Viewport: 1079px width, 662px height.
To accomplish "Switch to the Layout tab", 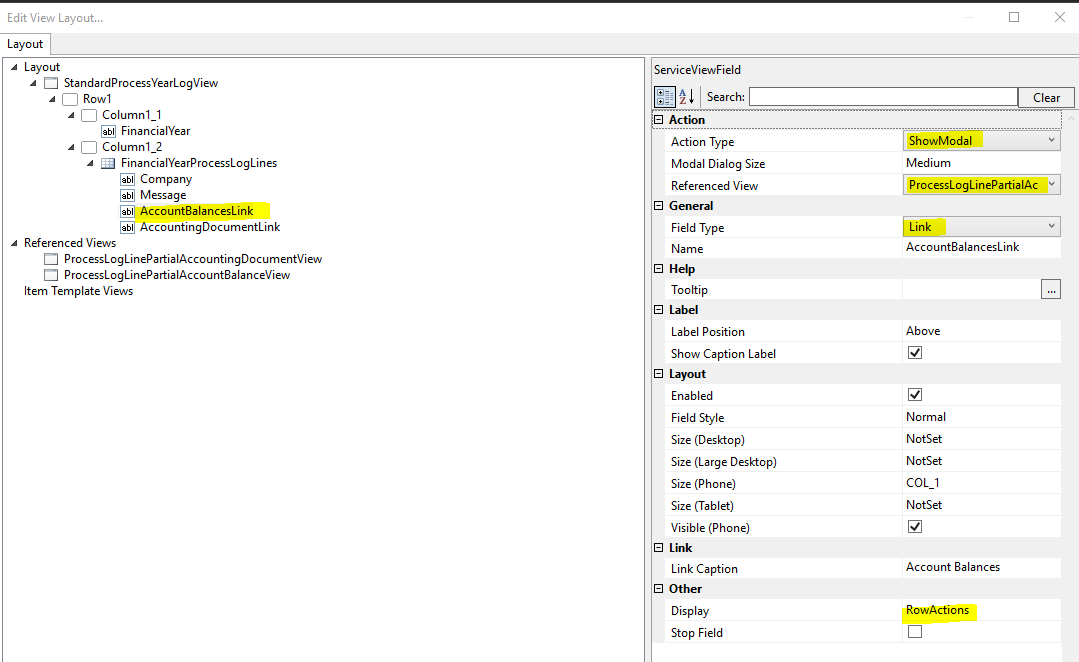I will click(25, 44).
